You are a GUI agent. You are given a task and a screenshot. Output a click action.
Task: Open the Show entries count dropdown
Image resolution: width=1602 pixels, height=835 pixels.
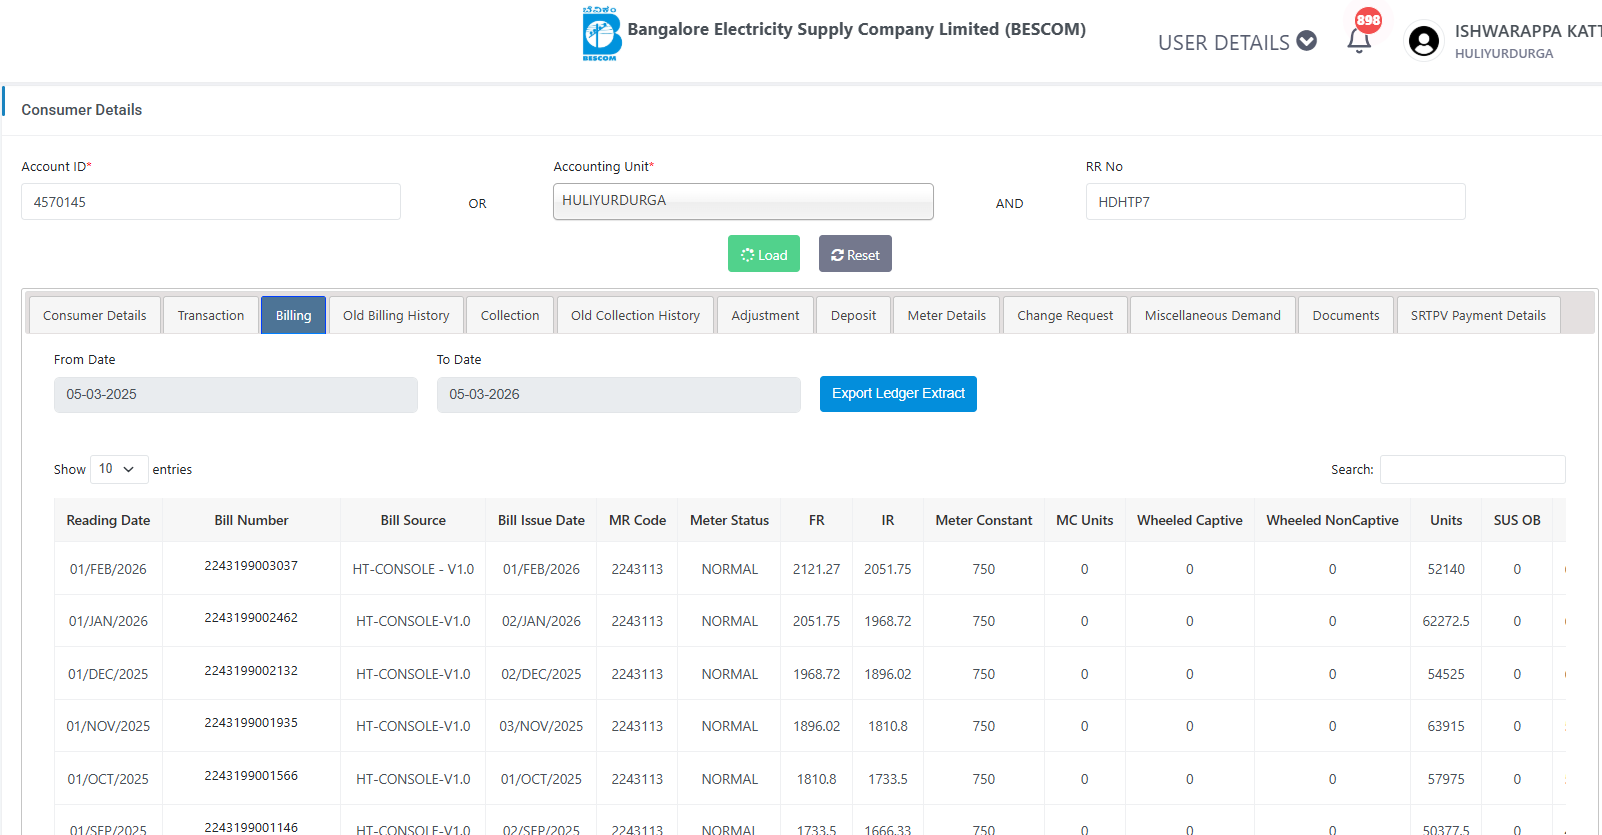coord(118,469)
